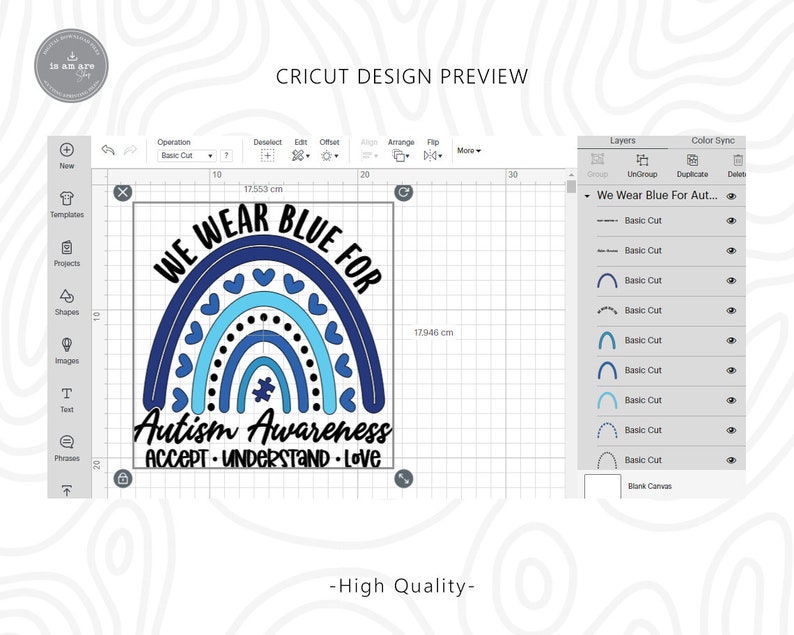Click the rotate handle on selection
Screen dimensions: 794x635
[404, 192]
